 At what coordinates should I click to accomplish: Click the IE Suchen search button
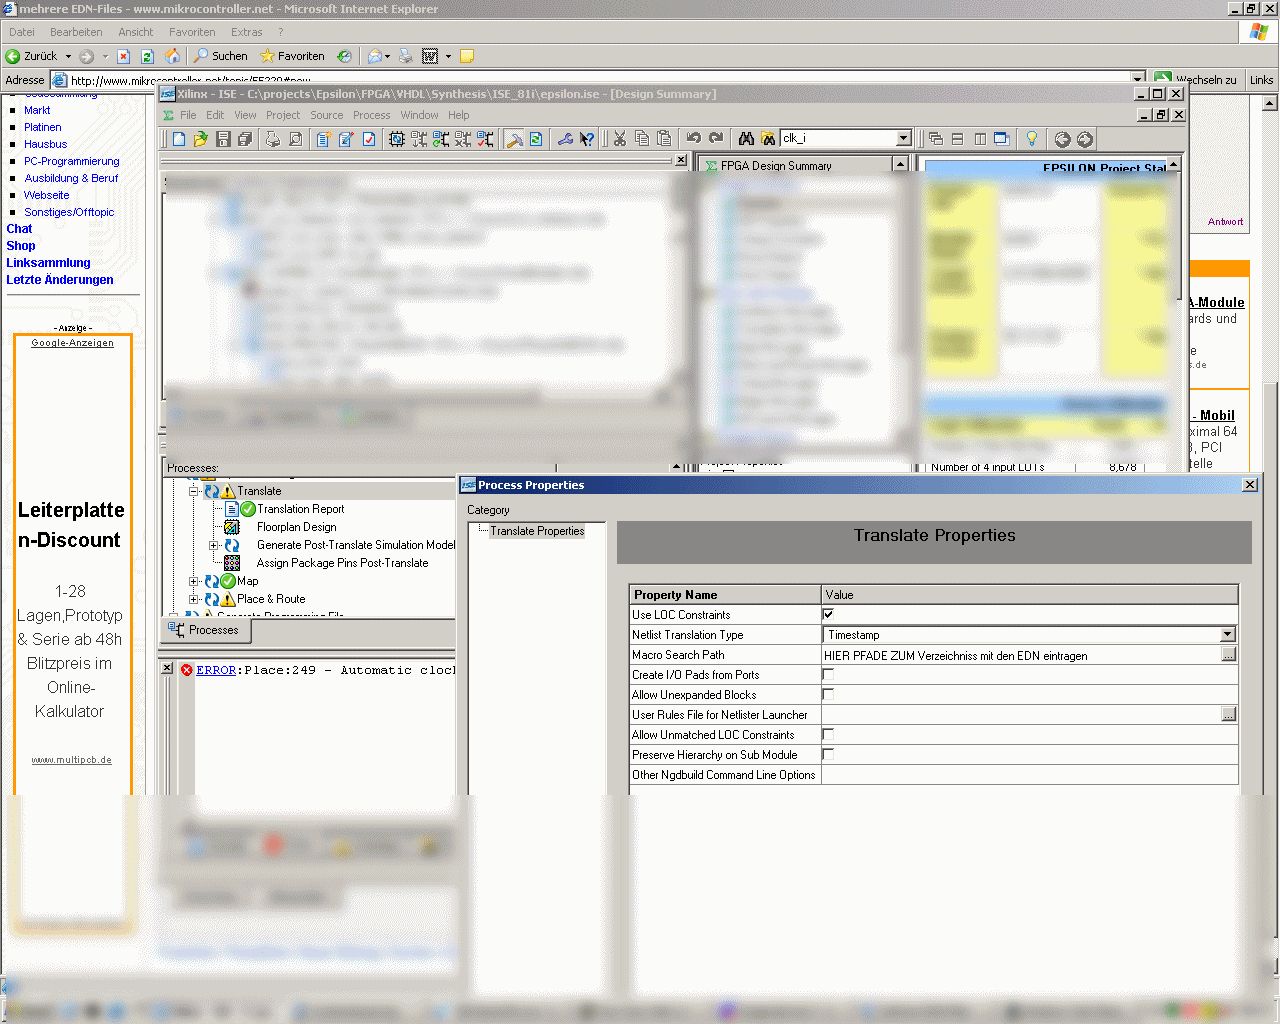(221, 56)
